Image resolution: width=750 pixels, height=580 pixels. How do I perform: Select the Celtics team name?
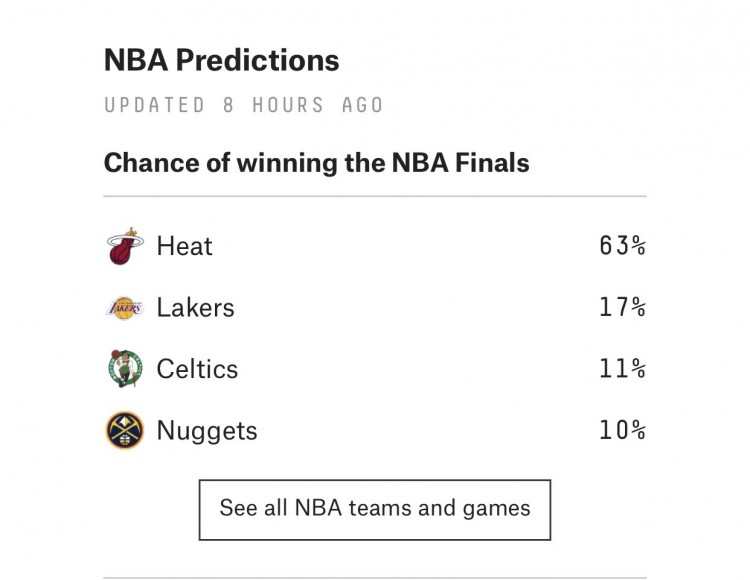197,369
